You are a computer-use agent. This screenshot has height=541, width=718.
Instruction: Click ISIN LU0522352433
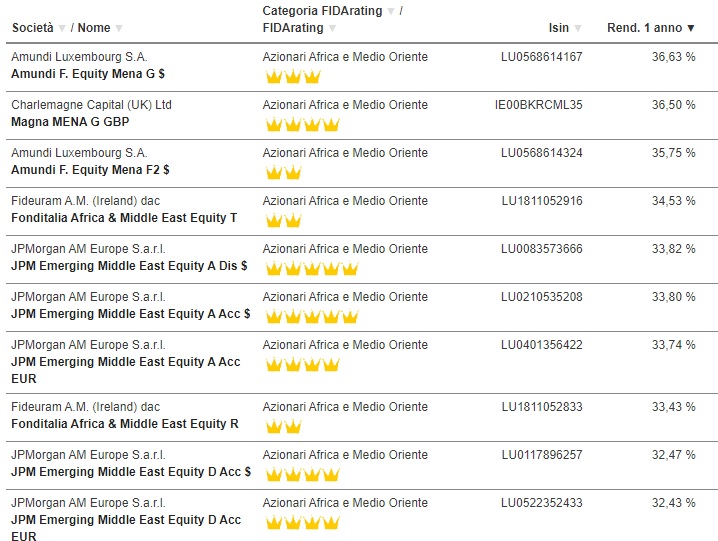pos(542,503)
